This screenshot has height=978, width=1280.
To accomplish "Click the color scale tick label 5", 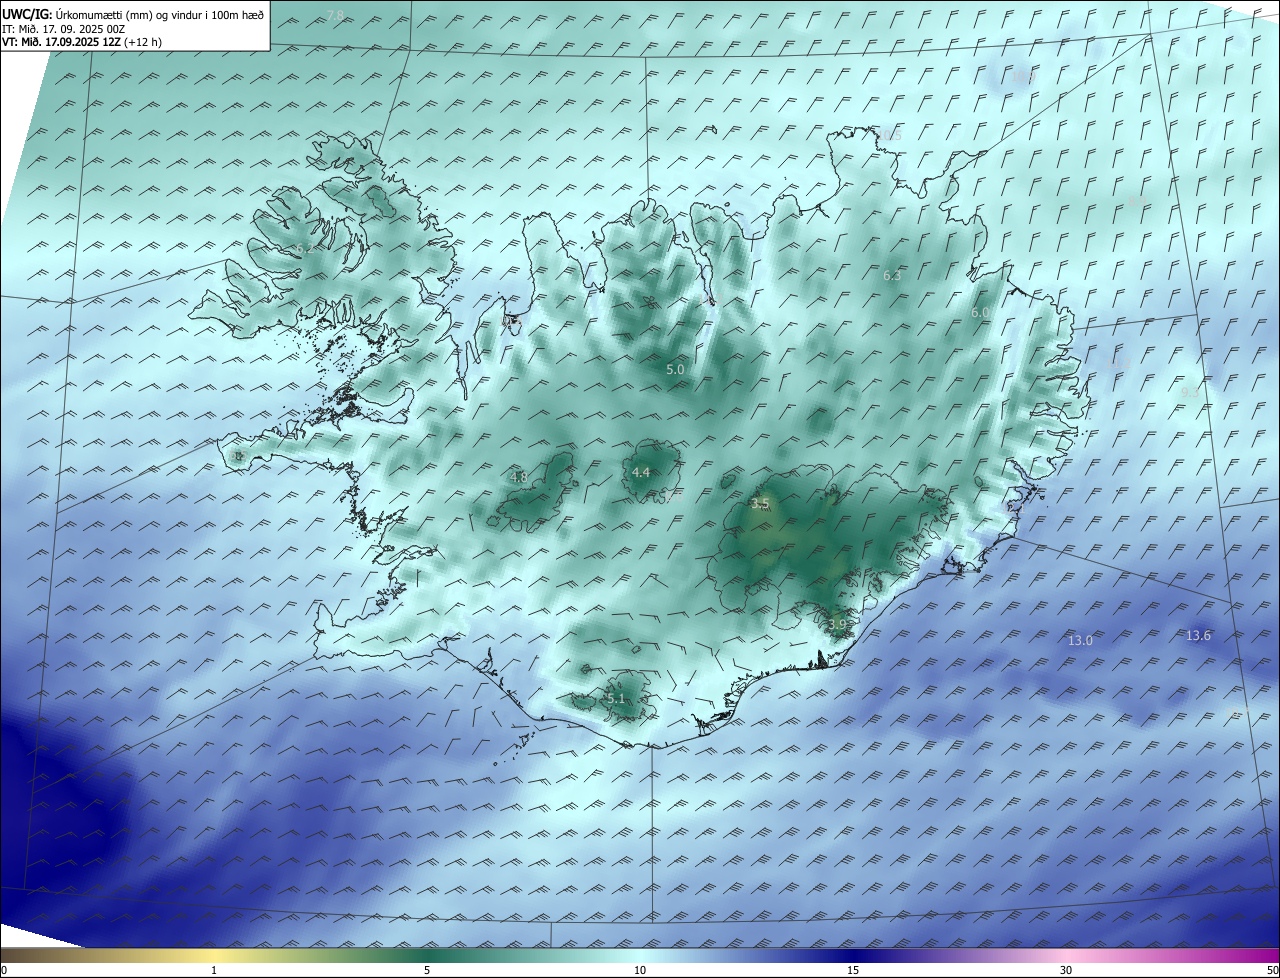I will click(x=427, y=970).
